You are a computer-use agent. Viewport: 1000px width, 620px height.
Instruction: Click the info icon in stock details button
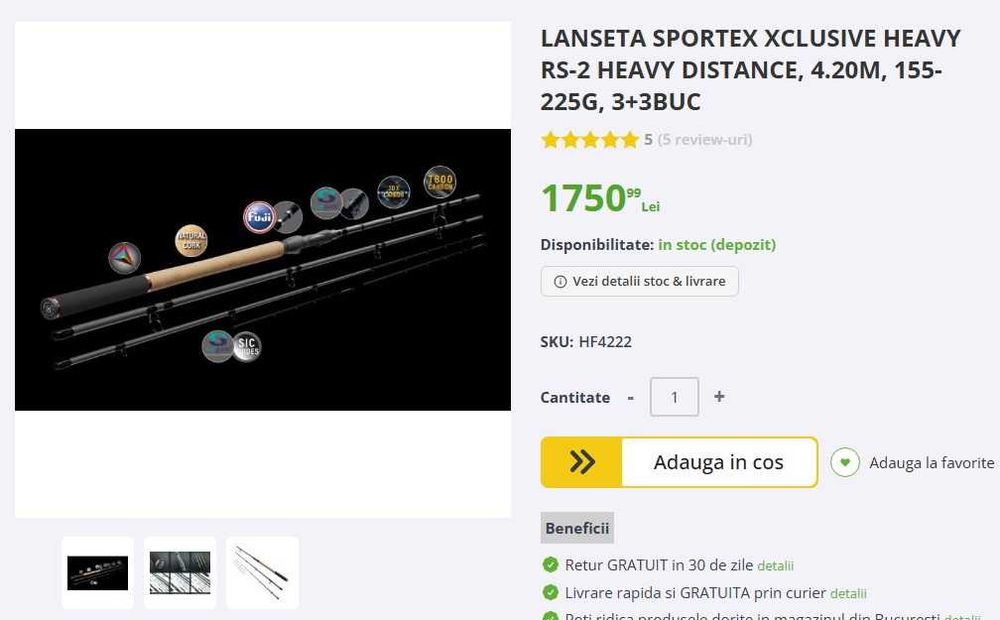click(x=560, y=281)
